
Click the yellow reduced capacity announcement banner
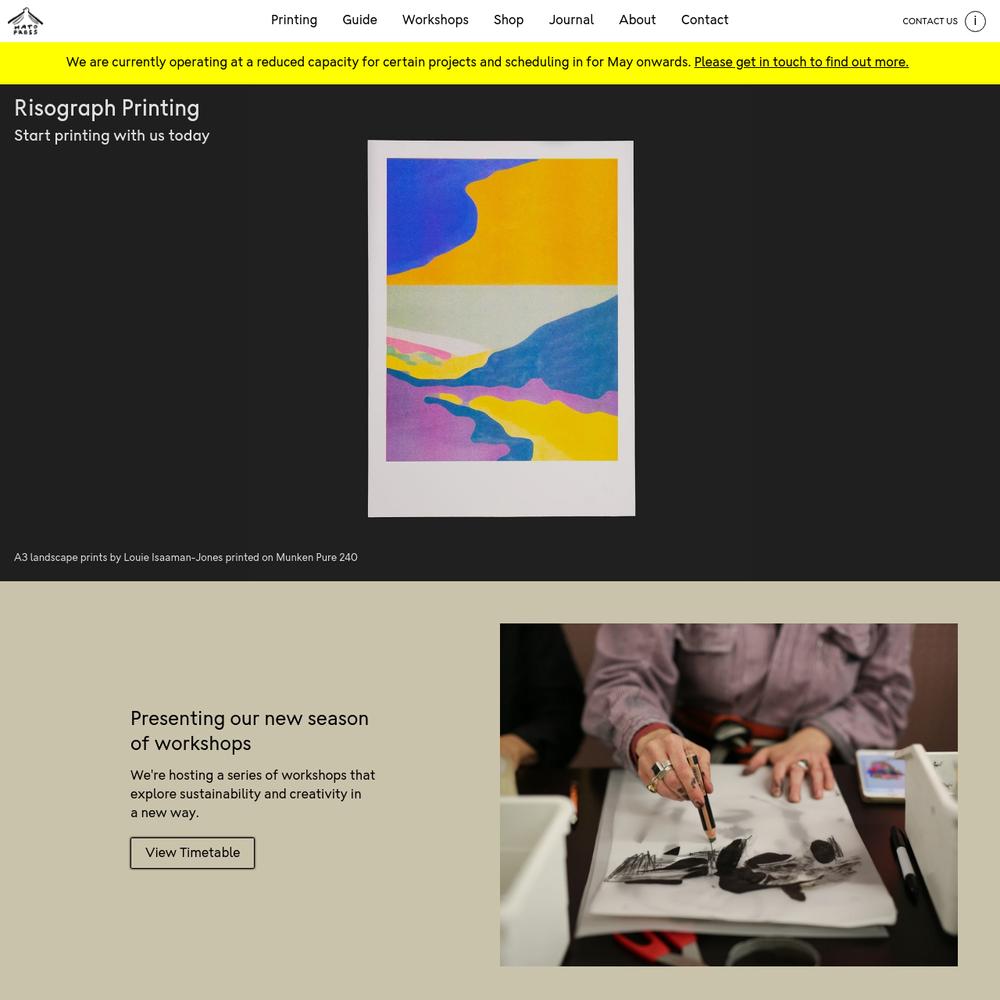tap(500, 62)
